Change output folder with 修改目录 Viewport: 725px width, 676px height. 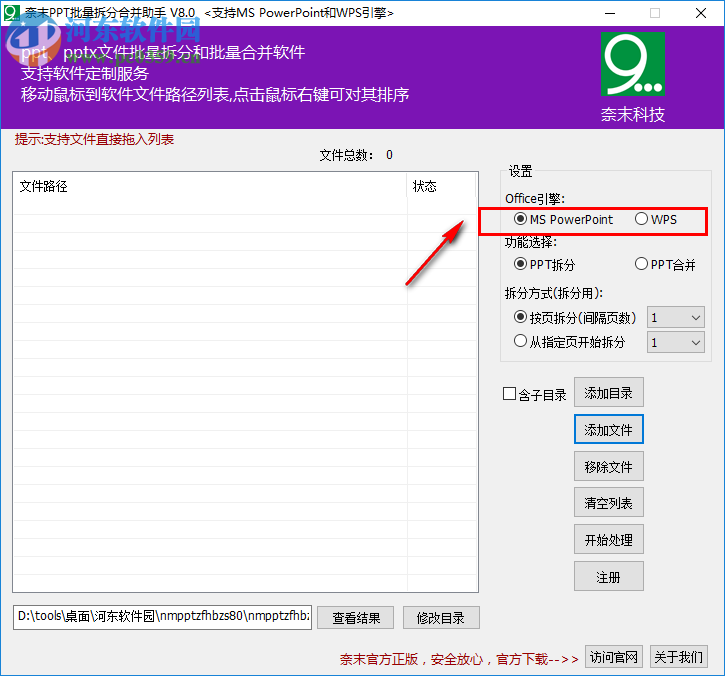[441, 618]
